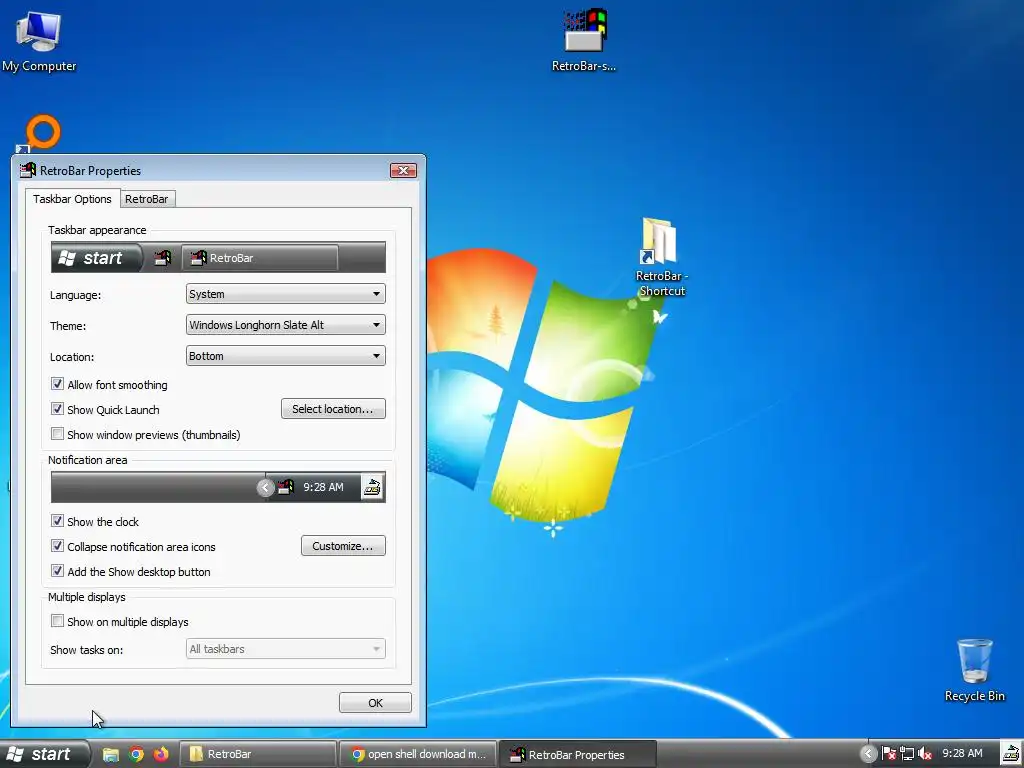Click the taskbar clock showing 9:28 AM
Image resolution: width=1024 pixels, height=768 pixels.
tap(962, 754)
